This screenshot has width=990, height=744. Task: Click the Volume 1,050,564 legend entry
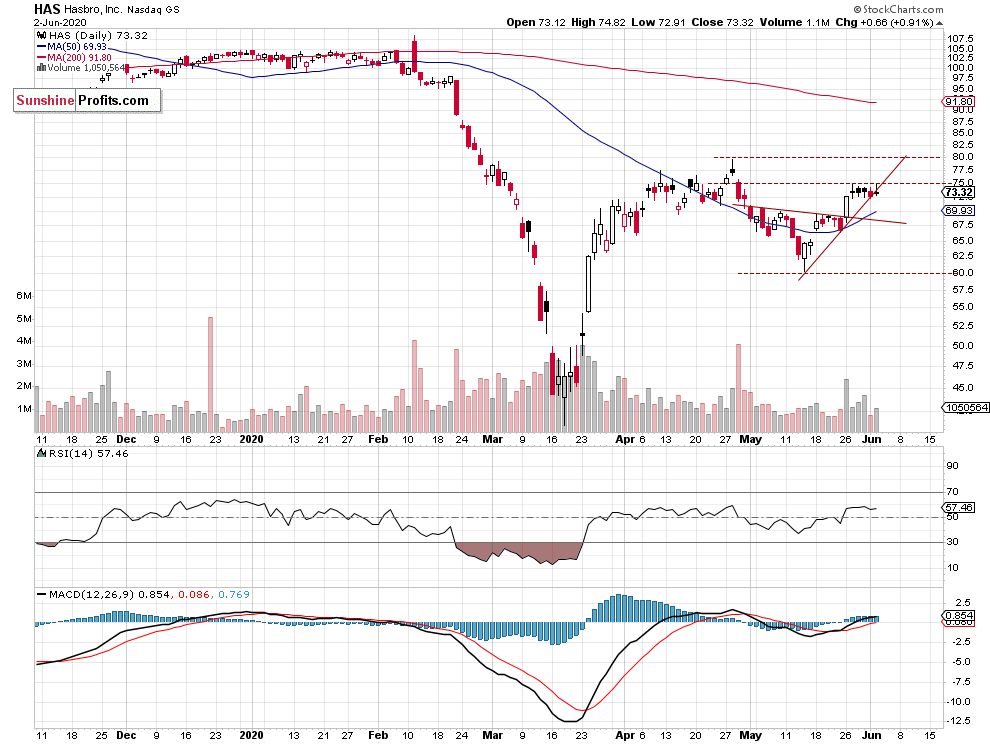click(85, 68)
